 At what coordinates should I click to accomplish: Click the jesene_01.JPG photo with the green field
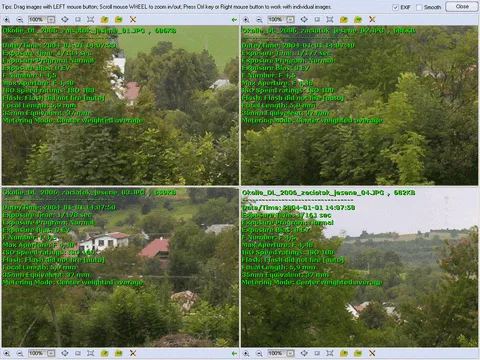(120, 105)
